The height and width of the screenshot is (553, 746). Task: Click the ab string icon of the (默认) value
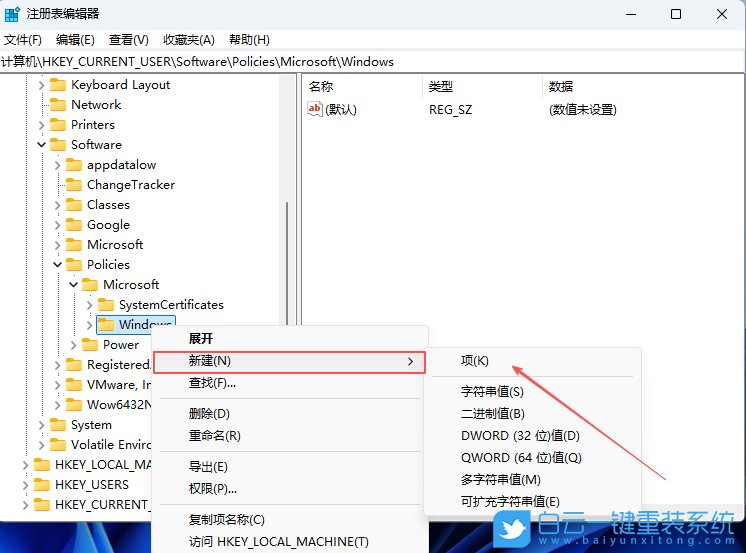tap(314, 109)
